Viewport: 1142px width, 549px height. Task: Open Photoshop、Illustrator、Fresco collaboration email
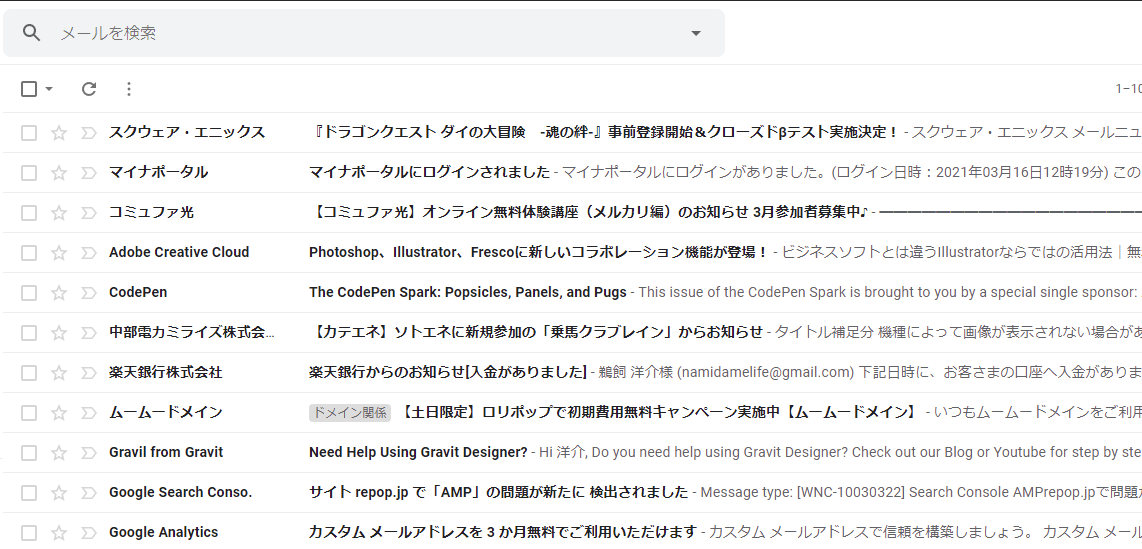(539, 253)
